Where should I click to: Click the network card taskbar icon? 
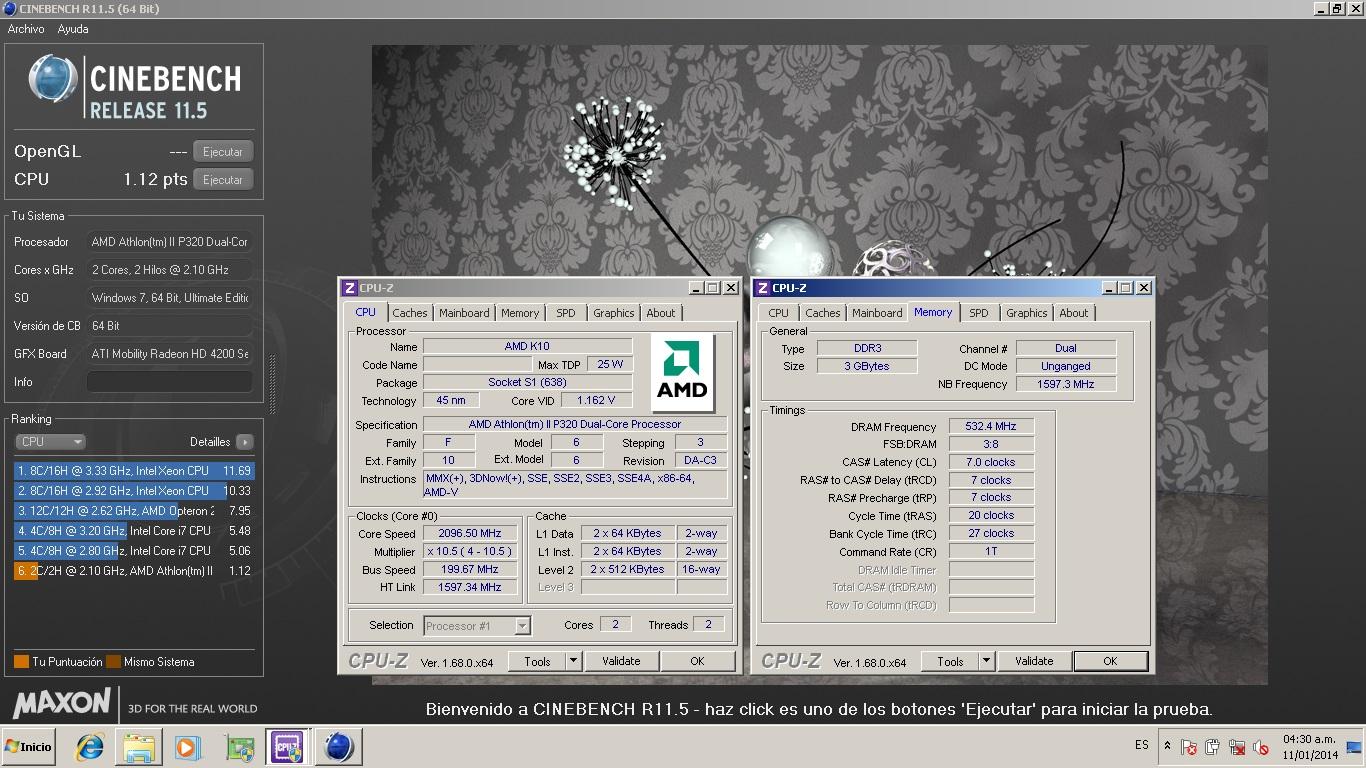coord(239,747)
